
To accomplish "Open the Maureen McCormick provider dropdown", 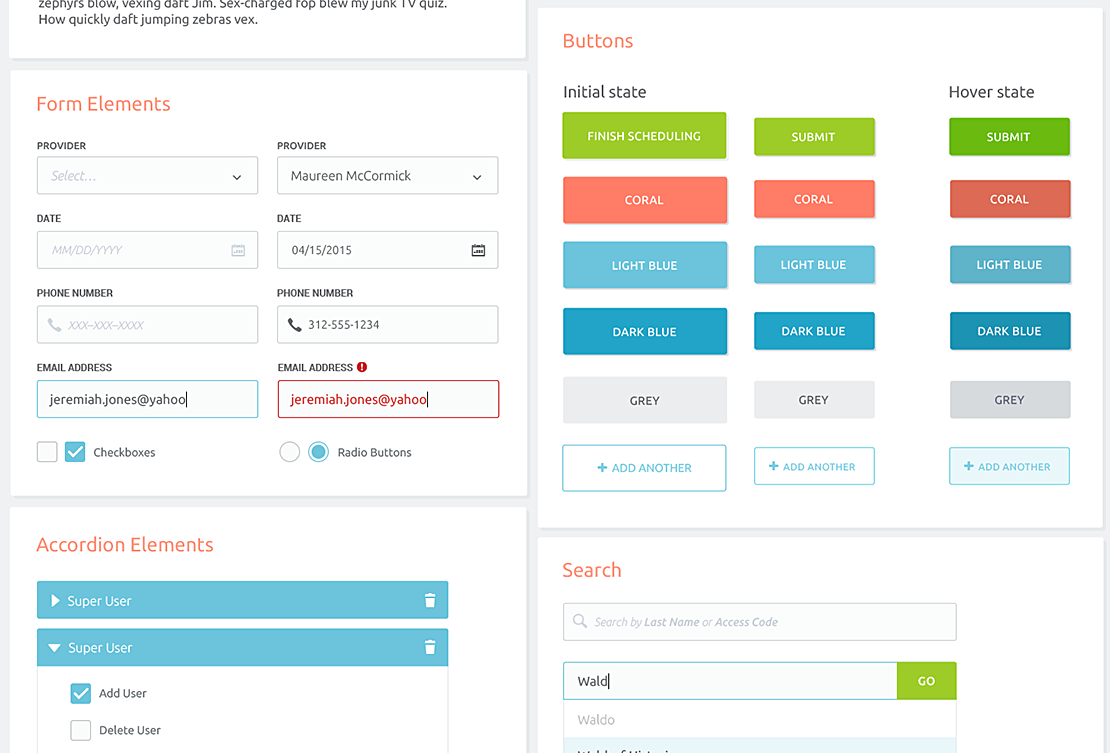I will point(387,176).
